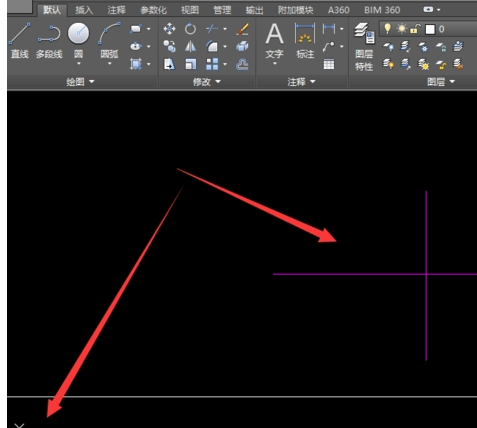Open the layer name dropdown showing 0
The image size is (477, 428).
coord(428,29)
